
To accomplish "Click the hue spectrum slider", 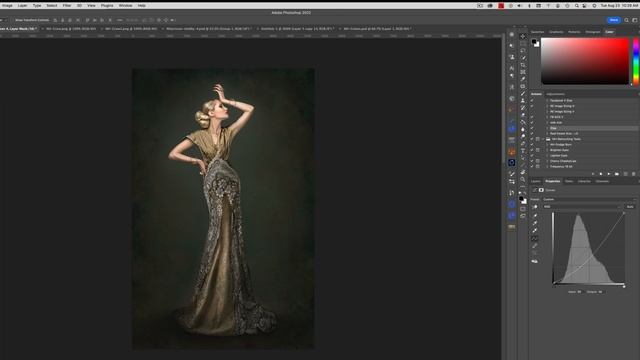I will pyautogui.click(x=636, y=61).
